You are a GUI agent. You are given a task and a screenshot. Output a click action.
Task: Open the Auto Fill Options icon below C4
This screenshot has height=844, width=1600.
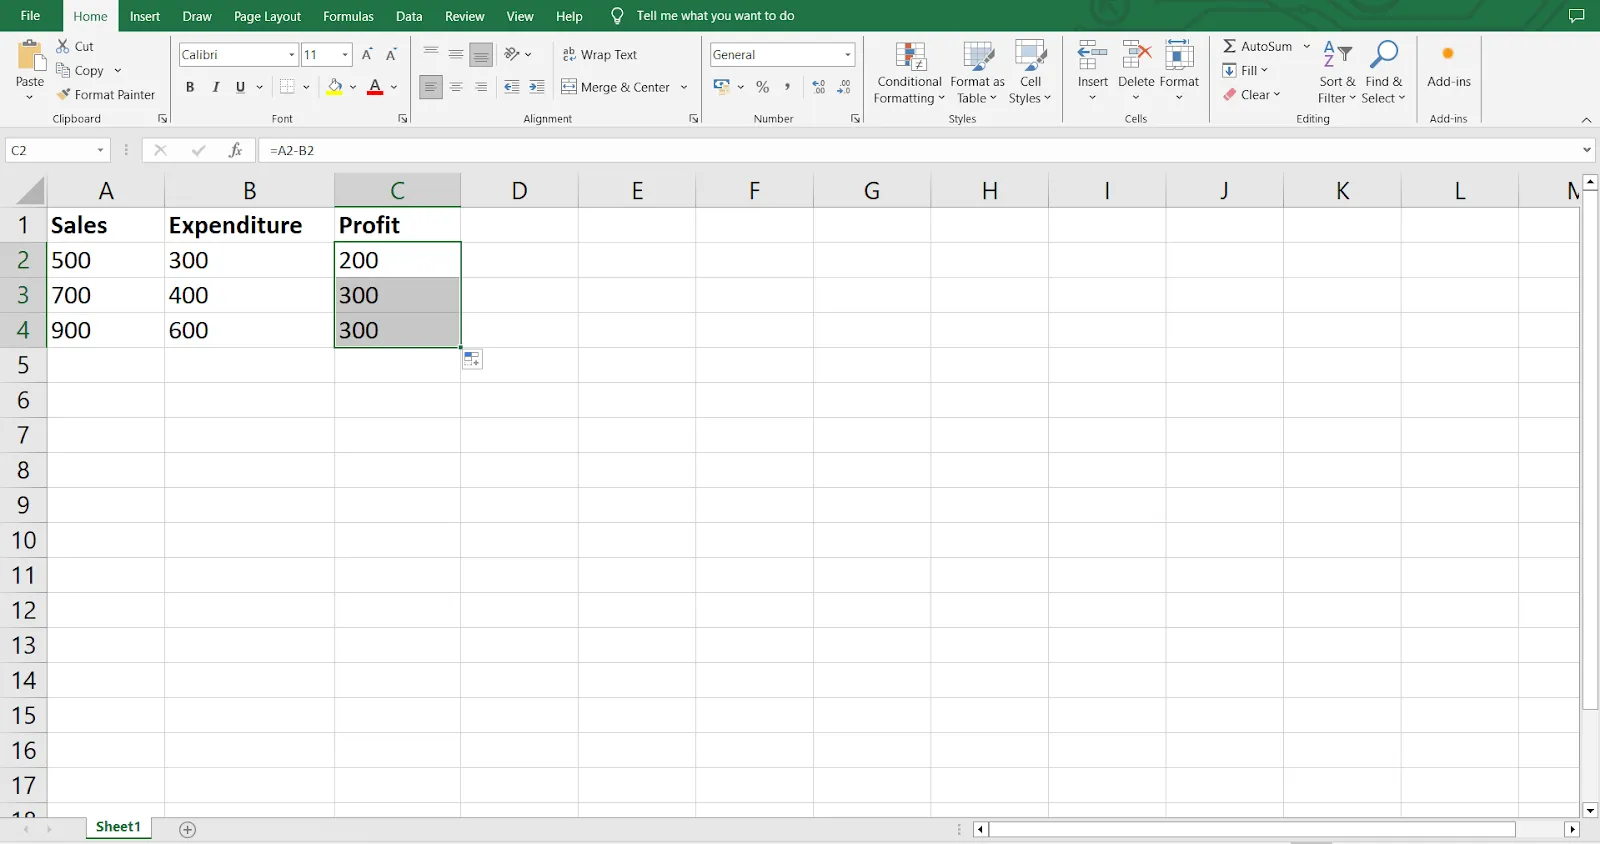point(472,359)
